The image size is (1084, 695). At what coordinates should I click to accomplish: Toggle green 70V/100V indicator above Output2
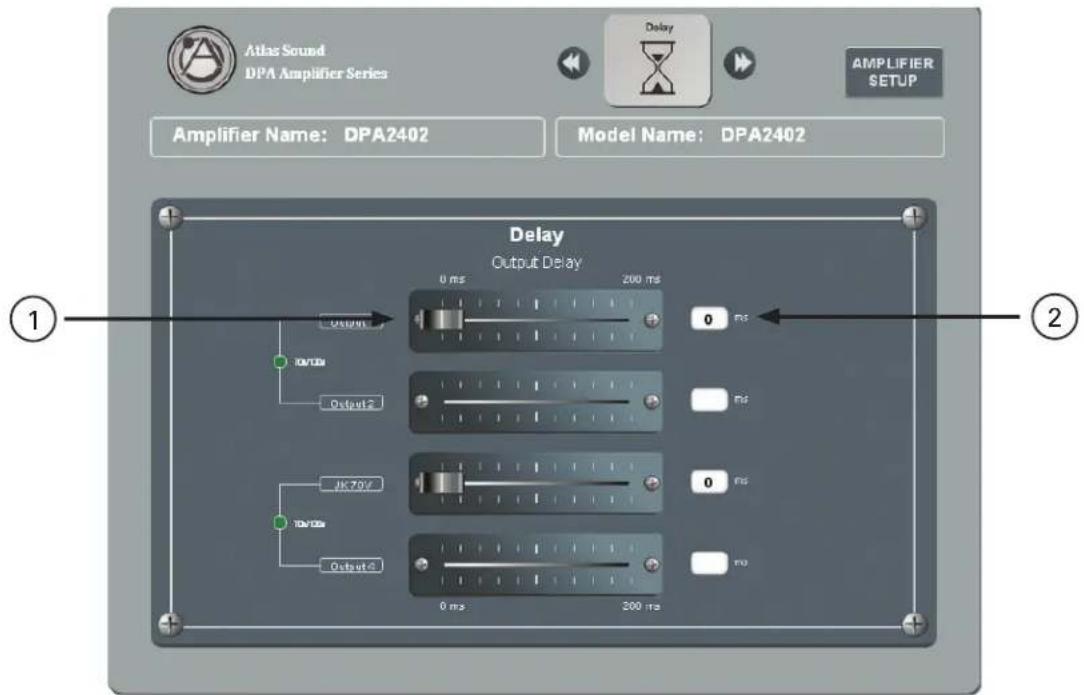[280, 362]
